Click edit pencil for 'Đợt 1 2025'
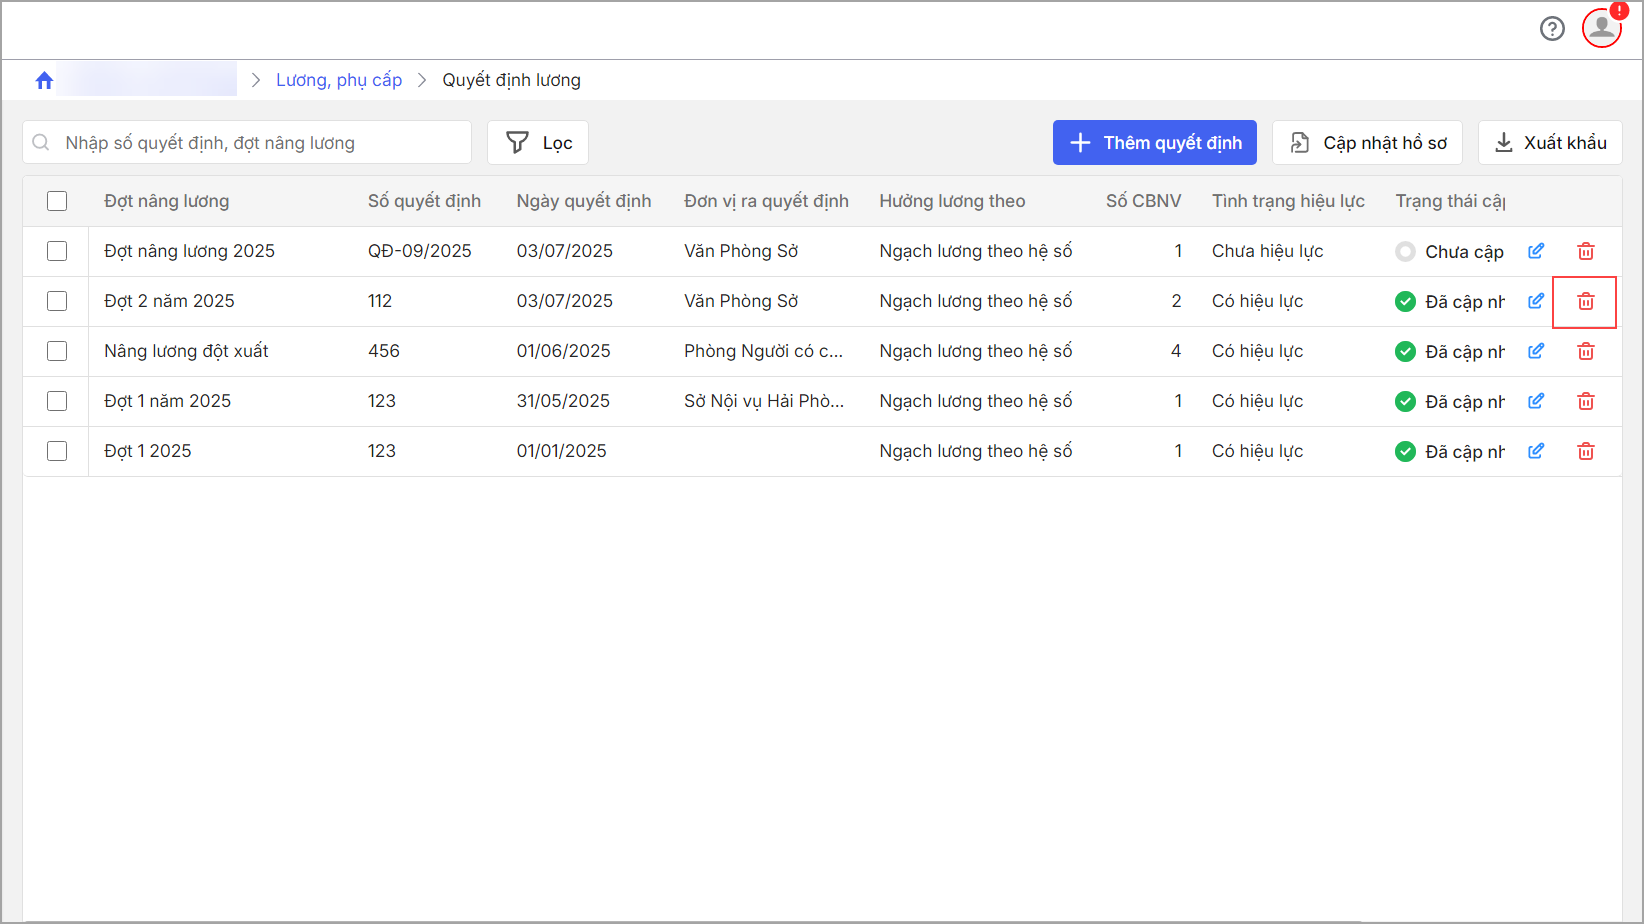 click(x=1536, y=451)
